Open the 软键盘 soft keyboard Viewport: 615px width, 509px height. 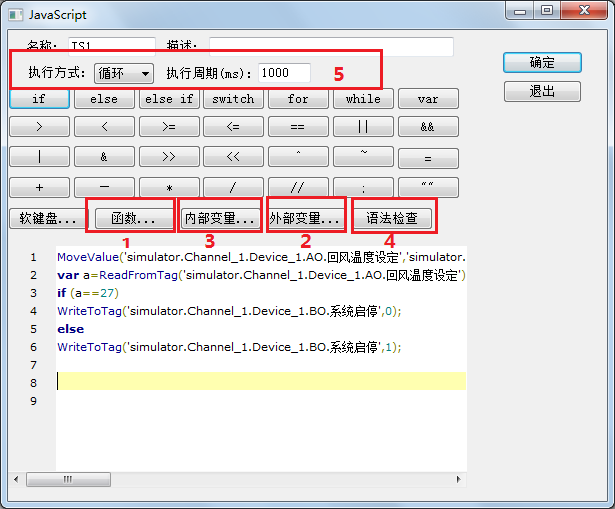[48, 218]
